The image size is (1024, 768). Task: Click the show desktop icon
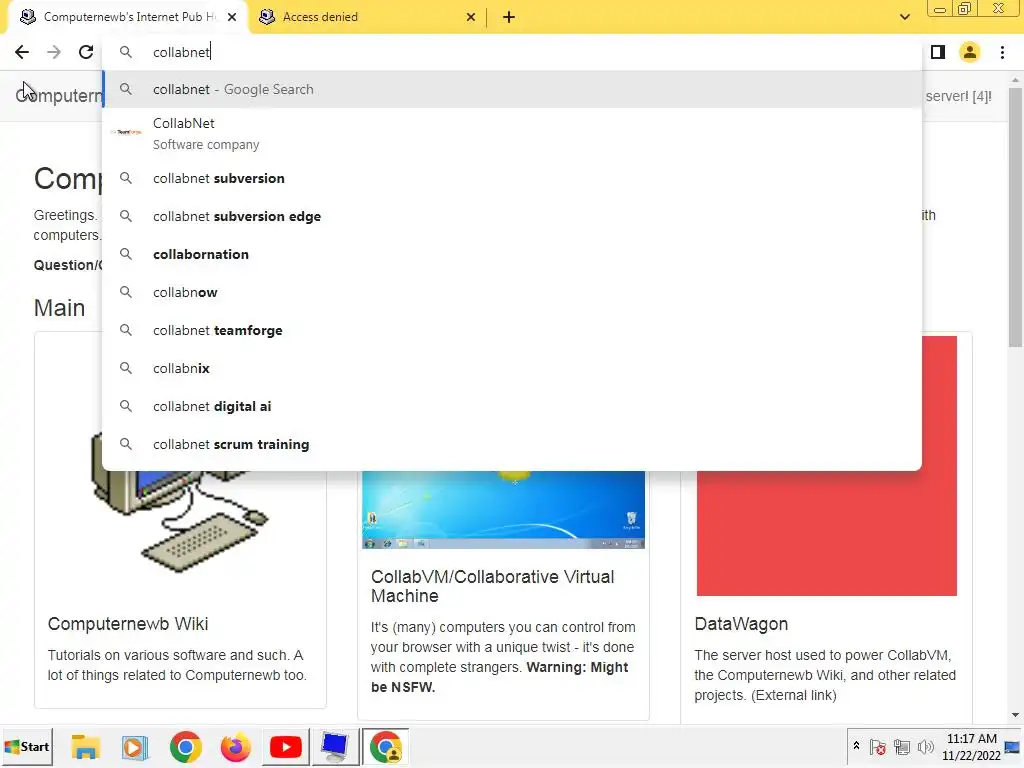(x=1013, y=747)
